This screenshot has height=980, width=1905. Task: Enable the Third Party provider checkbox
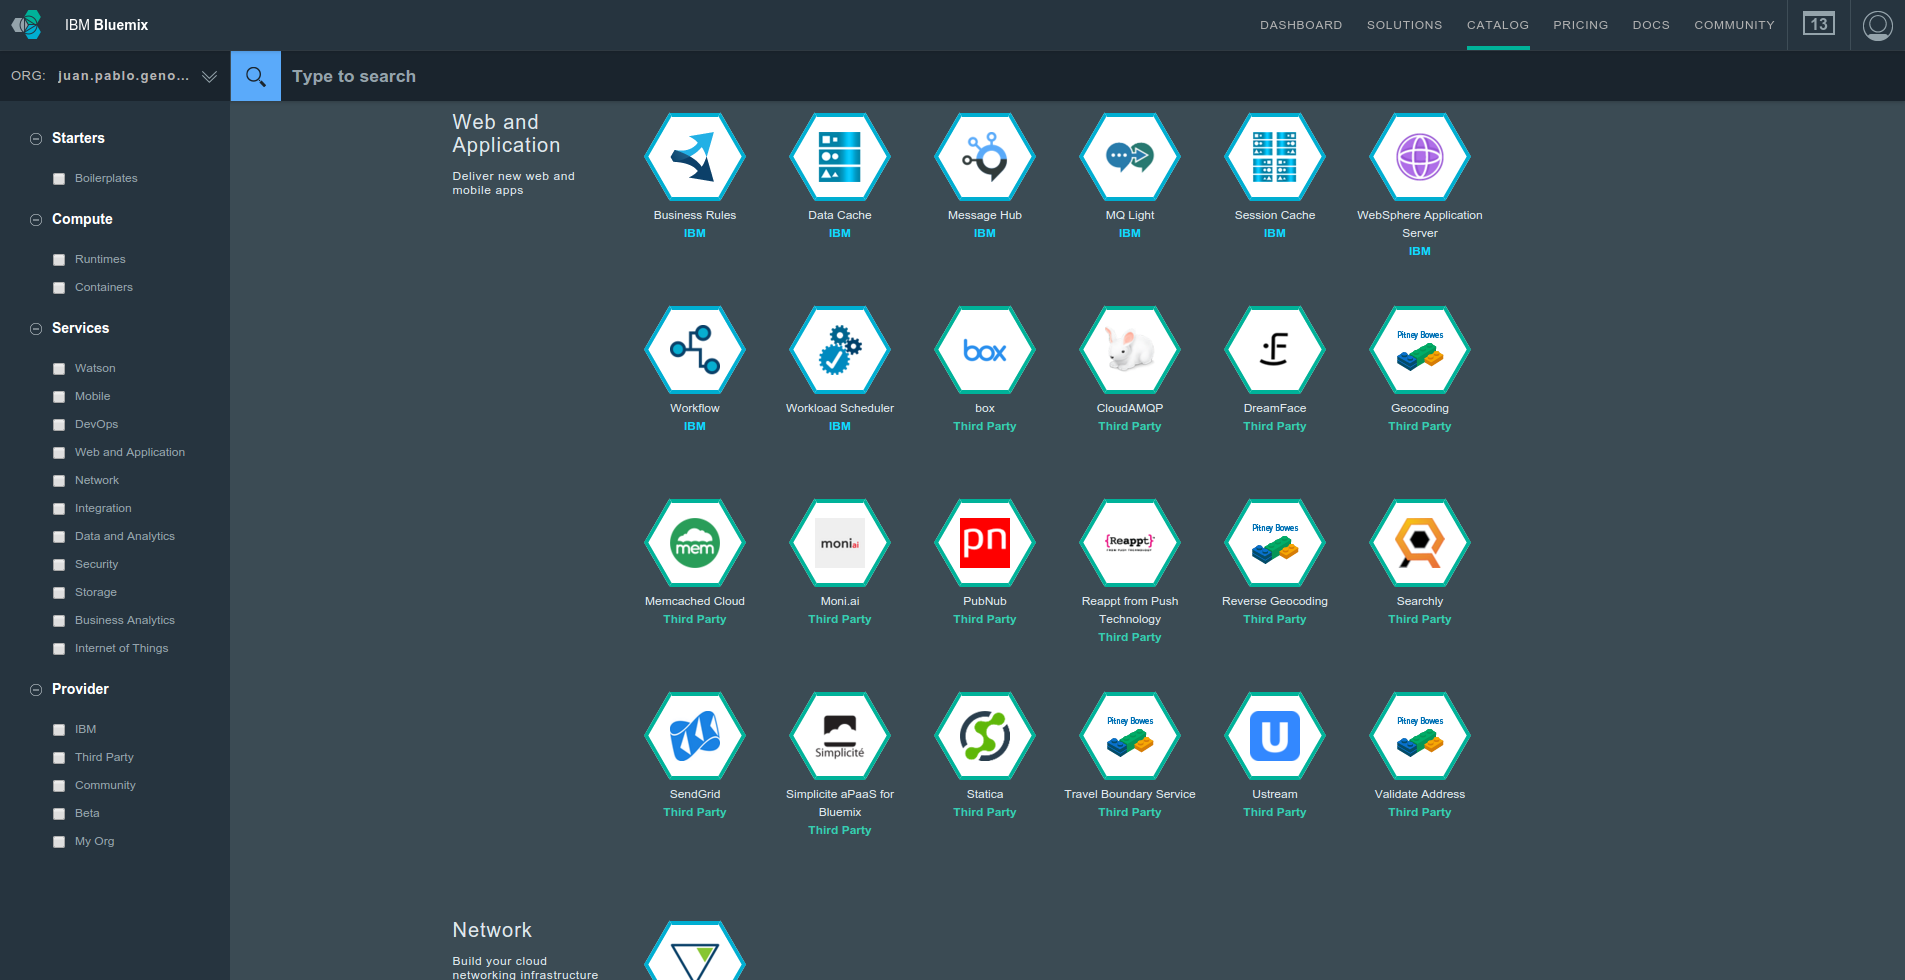(x=59, y=758)
